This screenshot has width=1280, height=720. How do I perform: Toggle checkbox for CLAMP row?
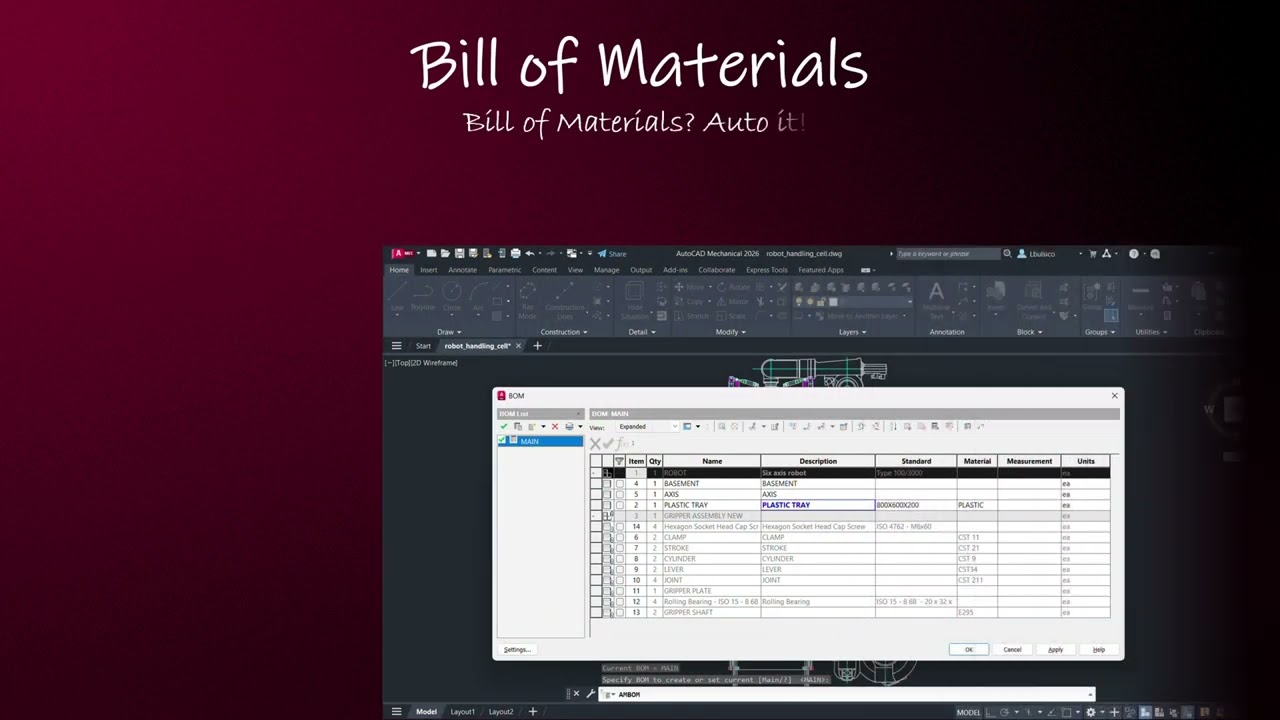tap(620, 537)
